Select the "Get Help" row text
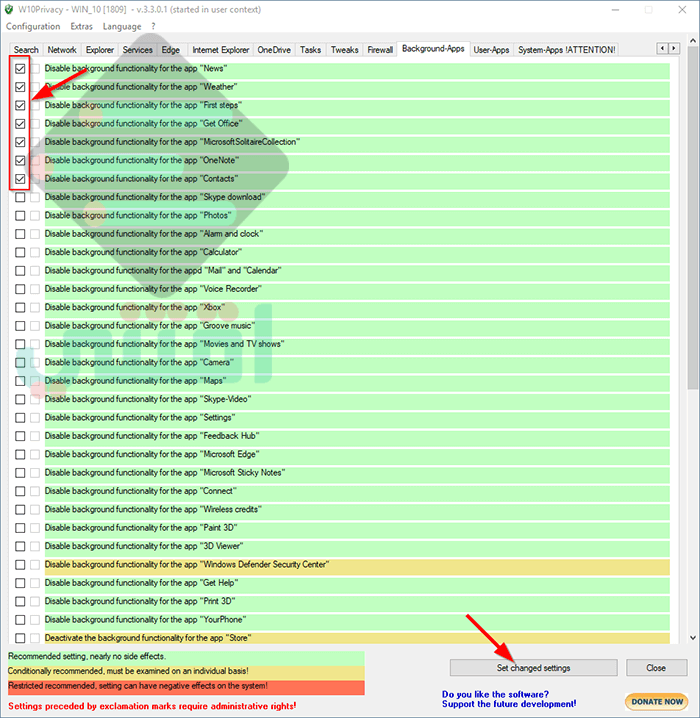This screenshot has height=718, width=700. pyautogui.click(x=141, y=583)
